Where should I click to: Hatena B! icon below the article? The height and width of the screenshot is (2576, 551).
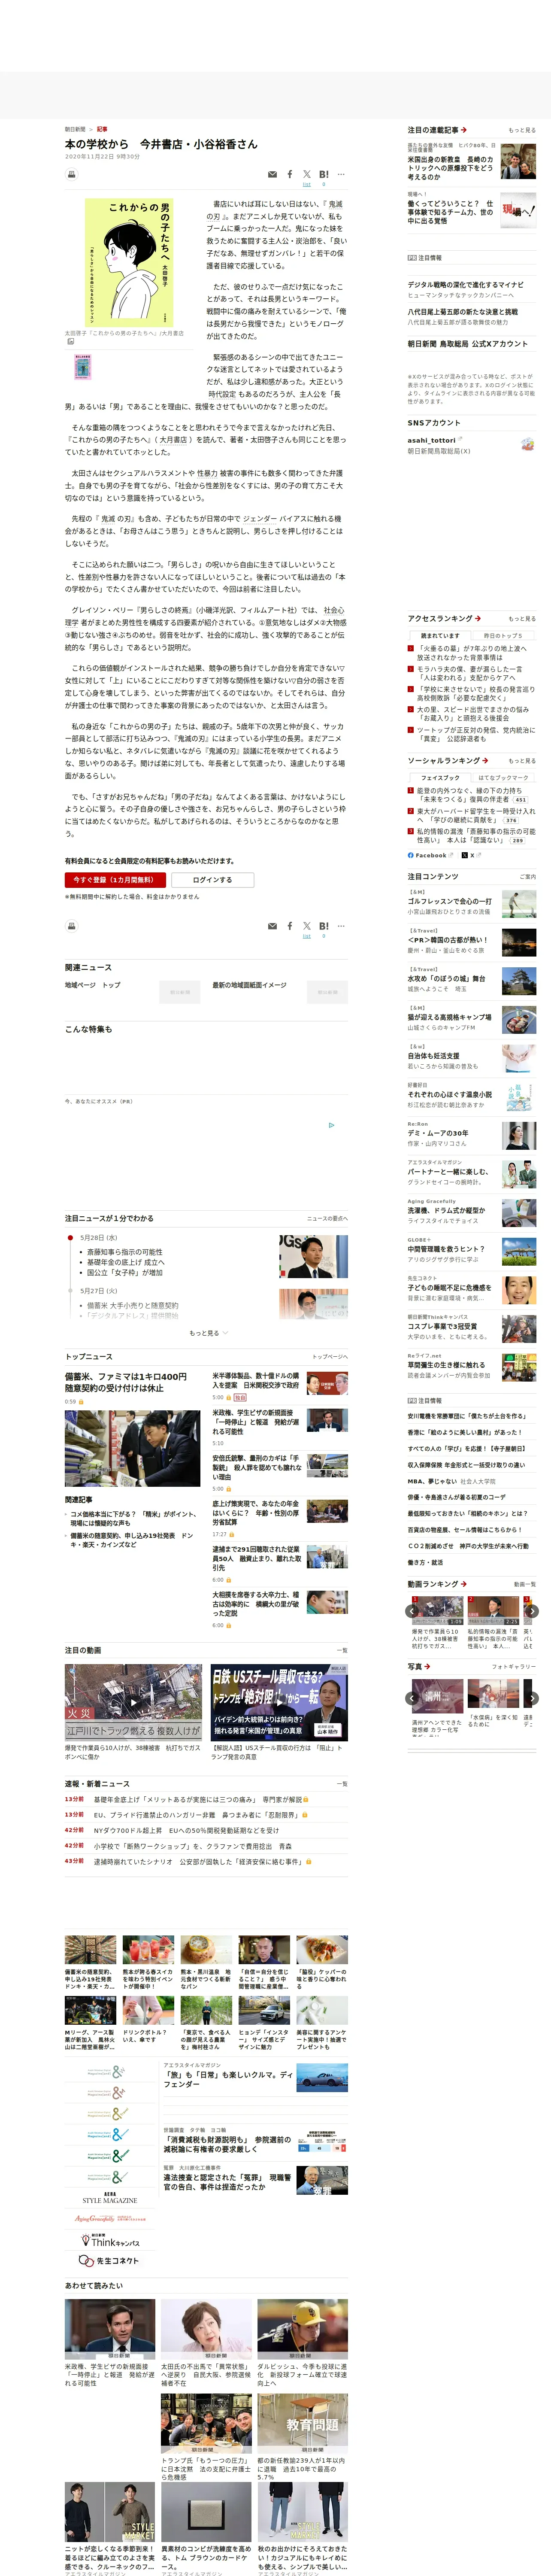324,926
